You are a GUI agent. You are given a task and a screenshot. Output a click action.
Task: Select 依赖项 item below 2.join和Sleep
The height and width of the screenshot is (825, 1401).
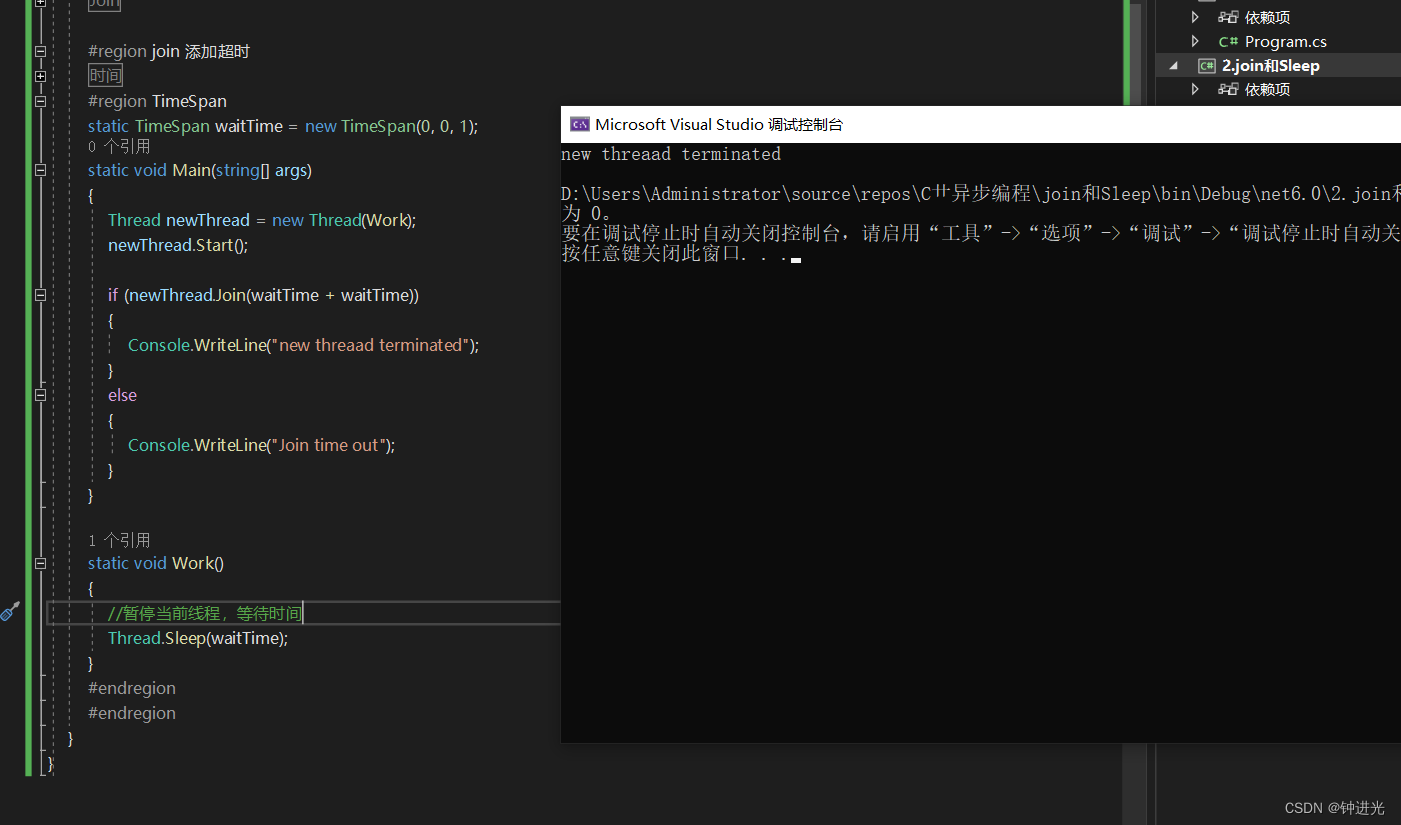(x=1267, y=90)
